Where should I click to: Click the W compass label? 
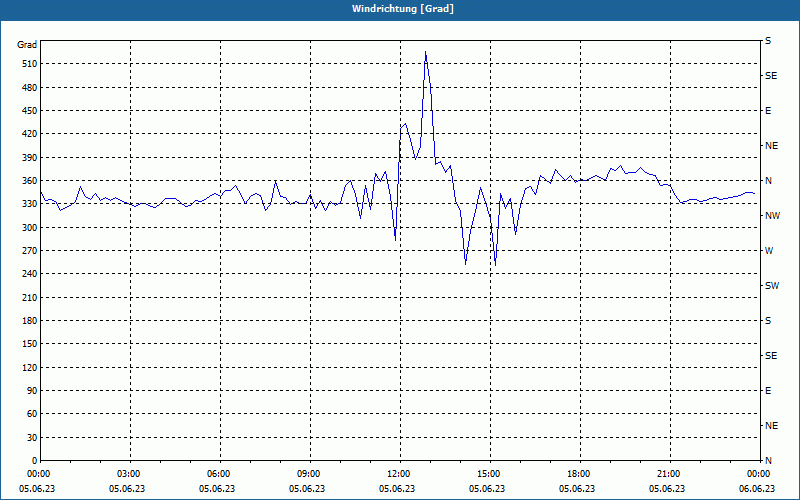[769, 251]
